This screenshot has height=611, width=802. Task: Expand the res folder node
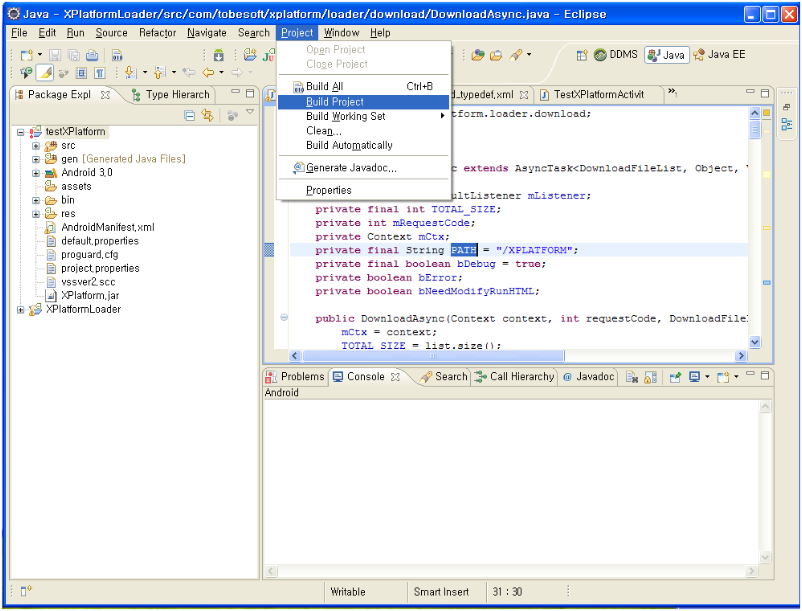[36, 214]
